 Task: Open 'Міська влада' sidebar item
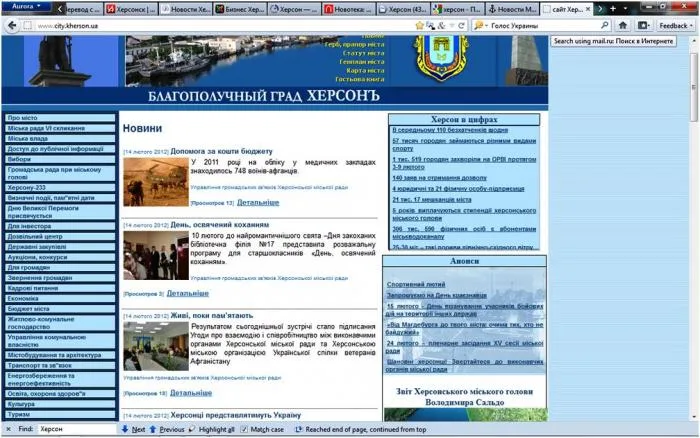coord(60,138)
